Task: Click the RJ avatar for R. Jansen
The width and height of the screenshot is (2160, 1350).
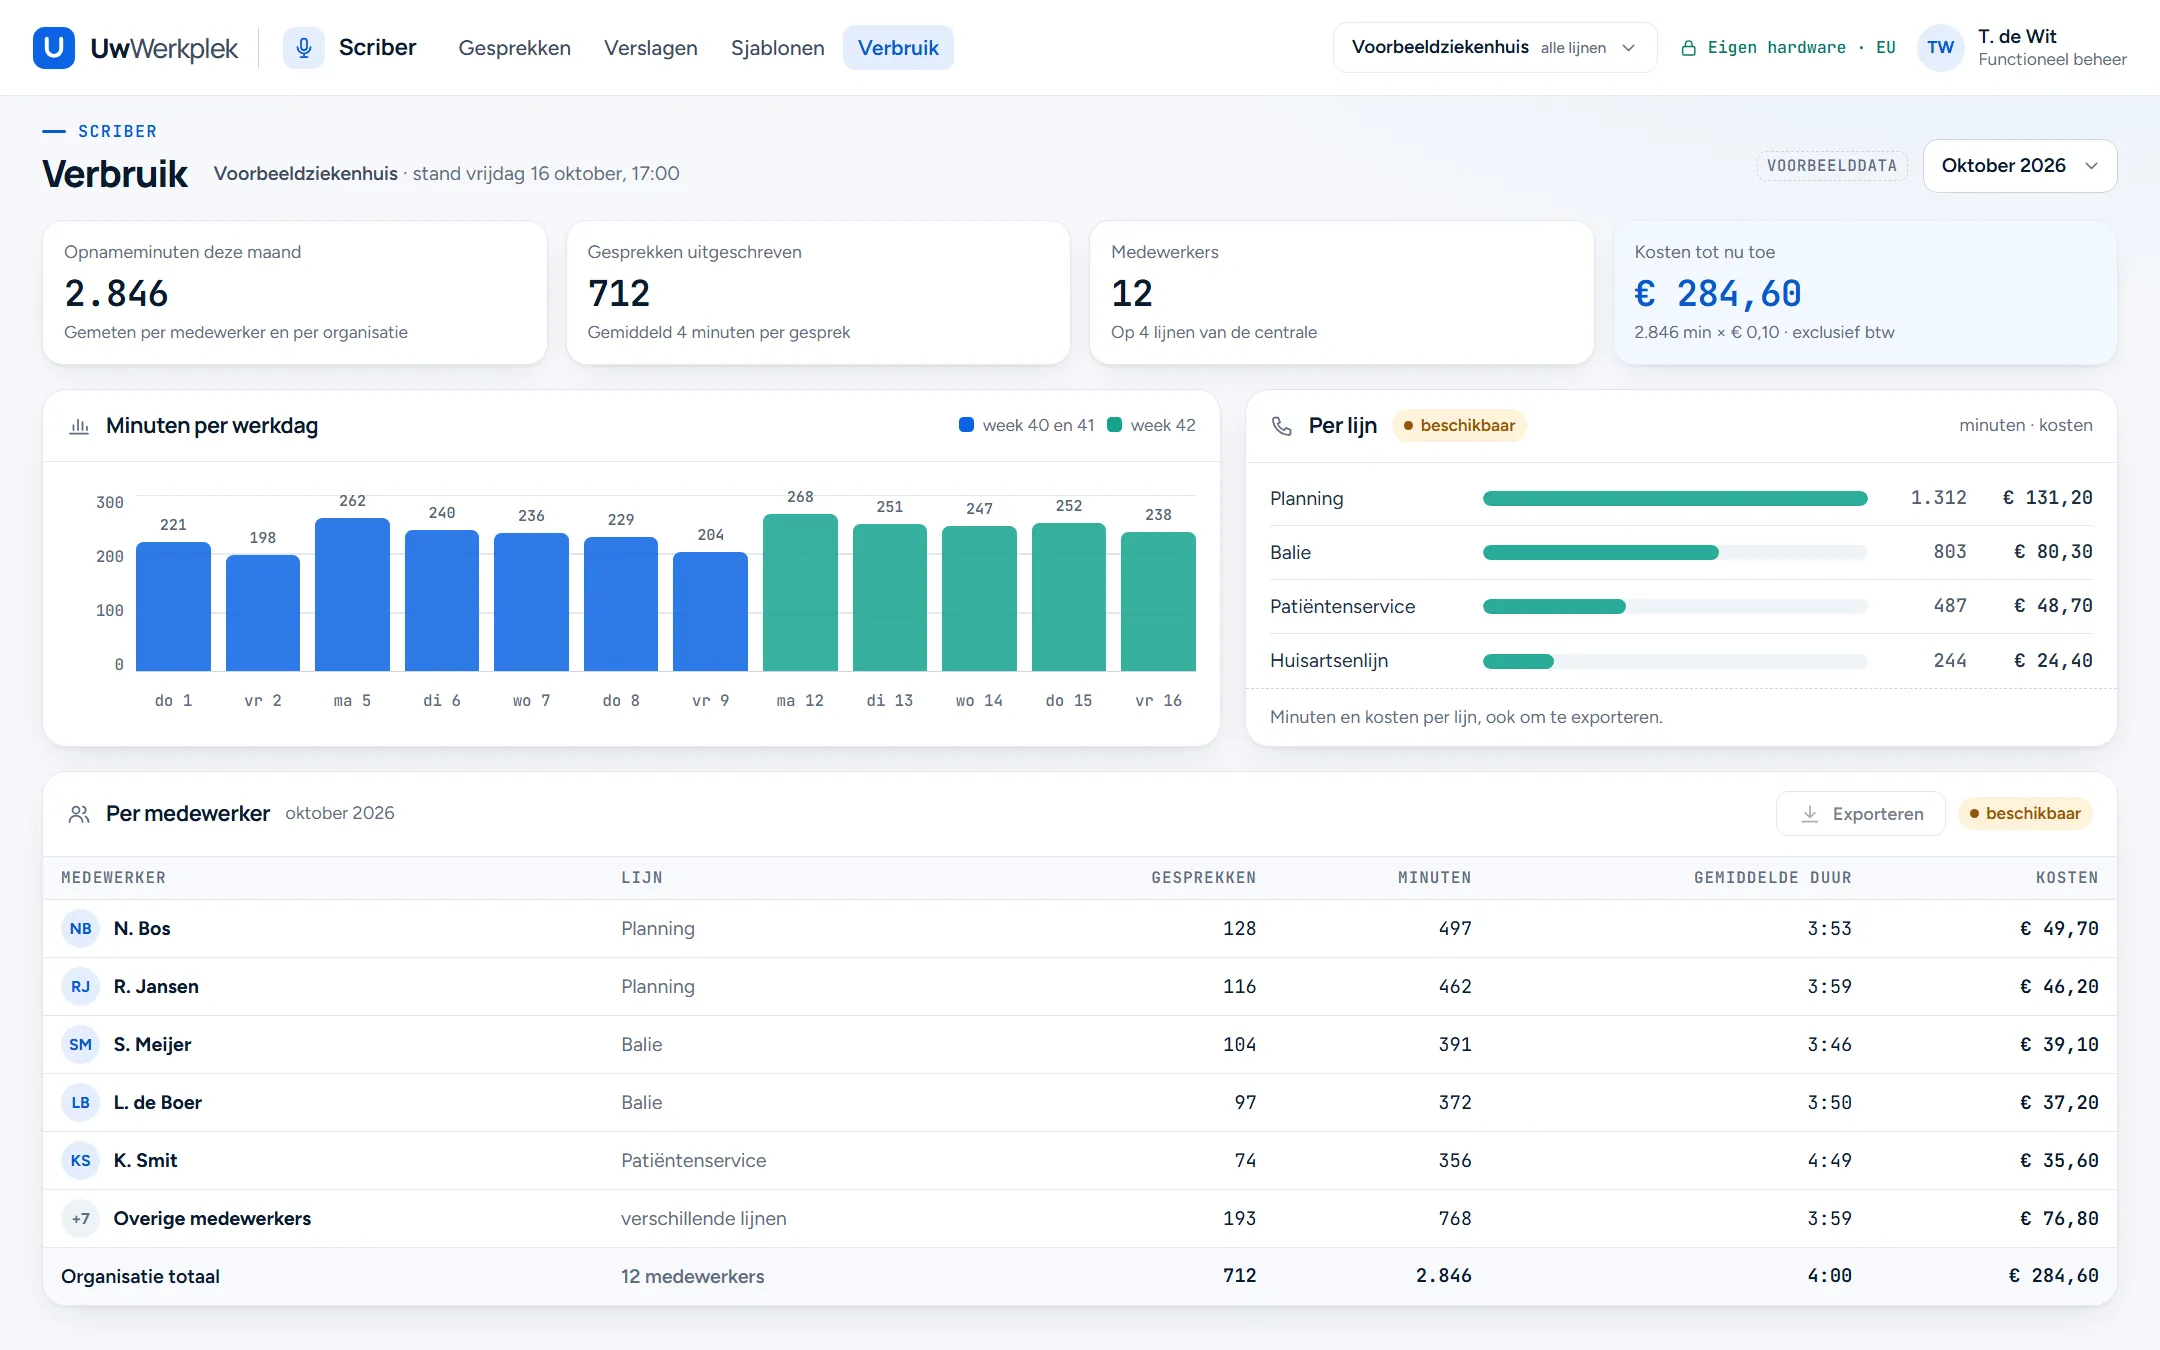Action: tap(81, 987)
